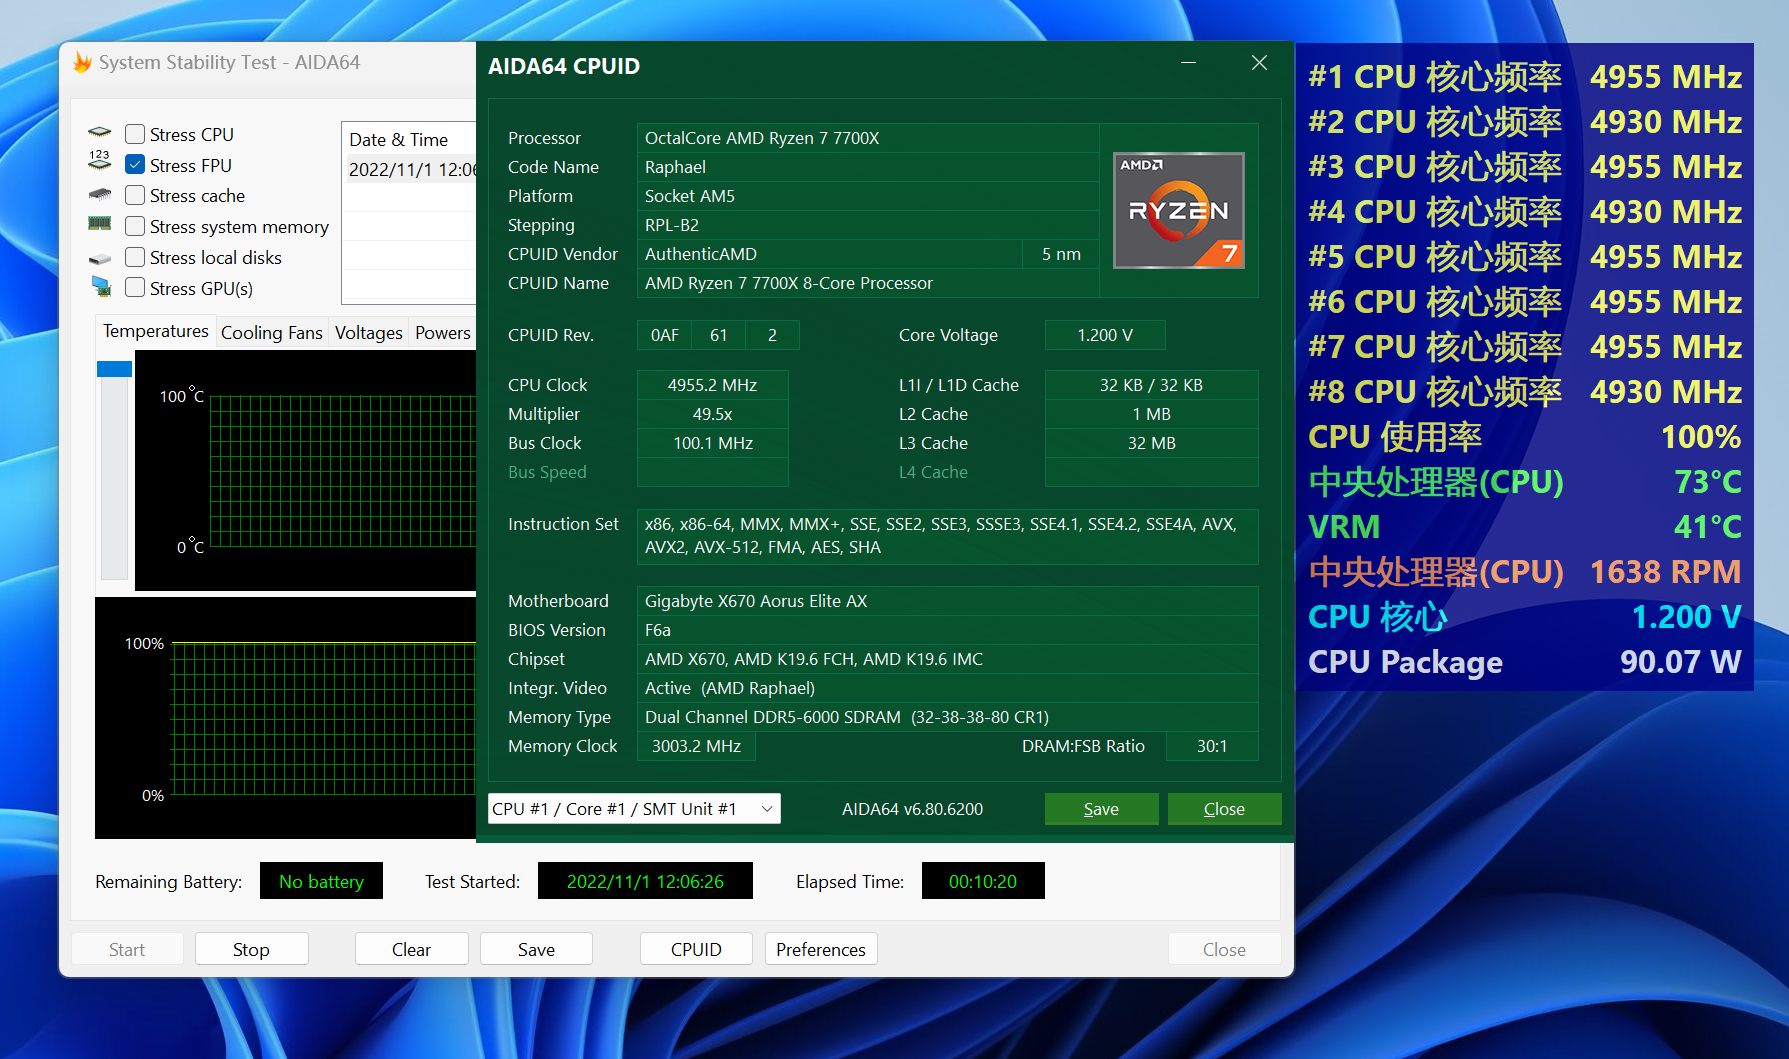This screenshot has width=1789, height=1059.
Task: Enable the Stress CPU checkbox
Action: (x=135, y=134)
